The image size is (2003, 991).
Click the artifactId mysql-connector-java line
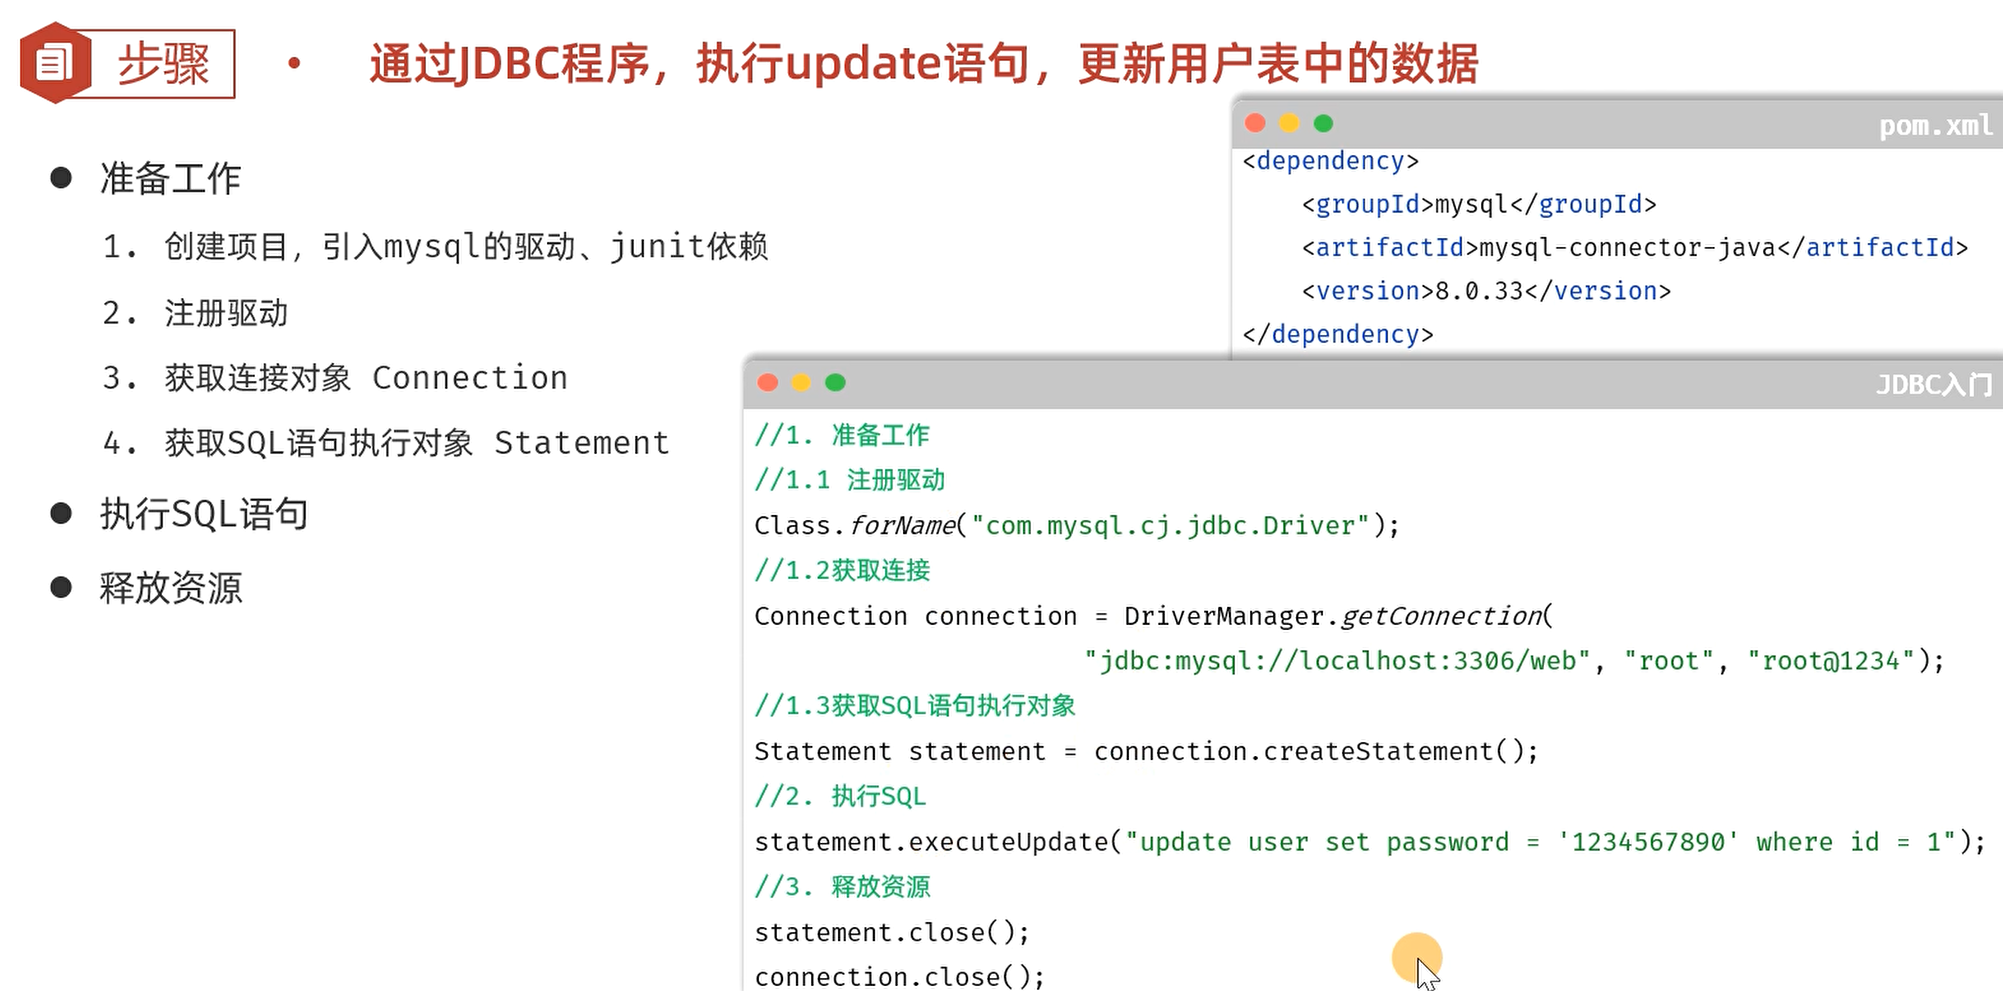[1635, 247]
